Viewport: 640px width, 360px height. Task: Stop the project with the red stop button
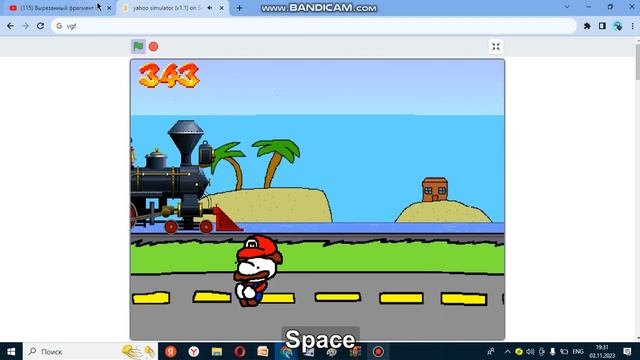click(x=153, y=47)
